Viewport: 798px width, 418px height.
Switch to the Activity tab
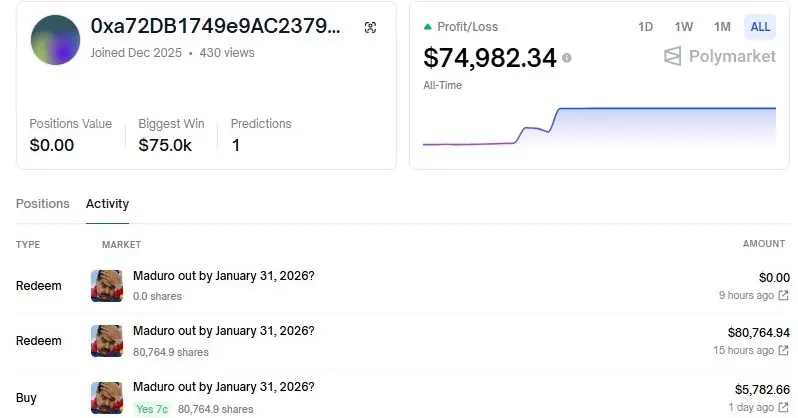107,204
